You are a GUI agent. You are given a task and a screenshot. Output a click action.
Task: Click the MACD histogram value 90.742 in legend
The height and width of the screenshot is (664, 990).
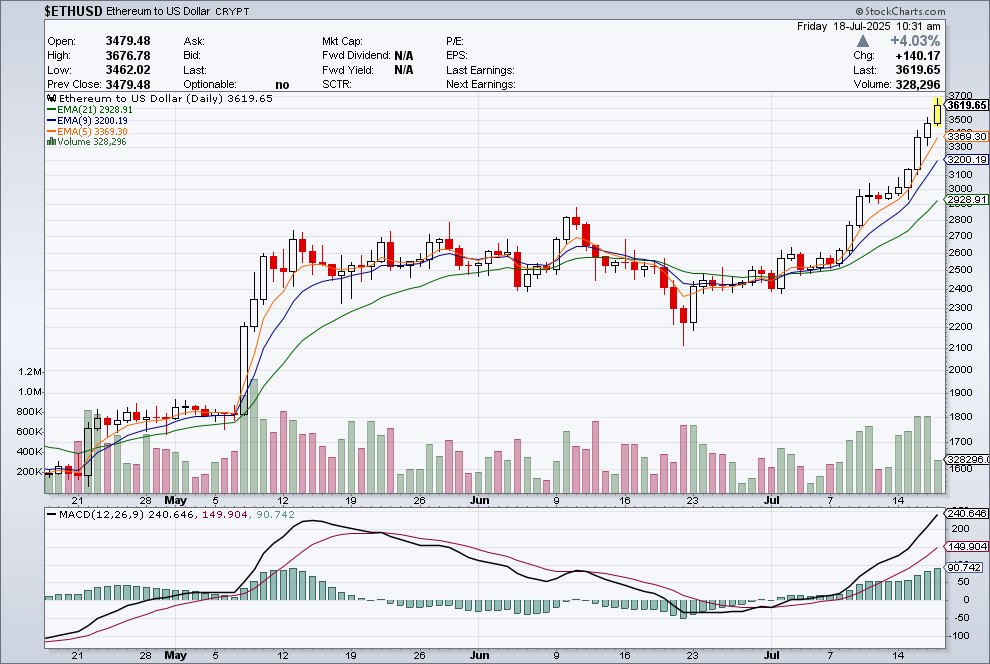click(x=275, y=514)
